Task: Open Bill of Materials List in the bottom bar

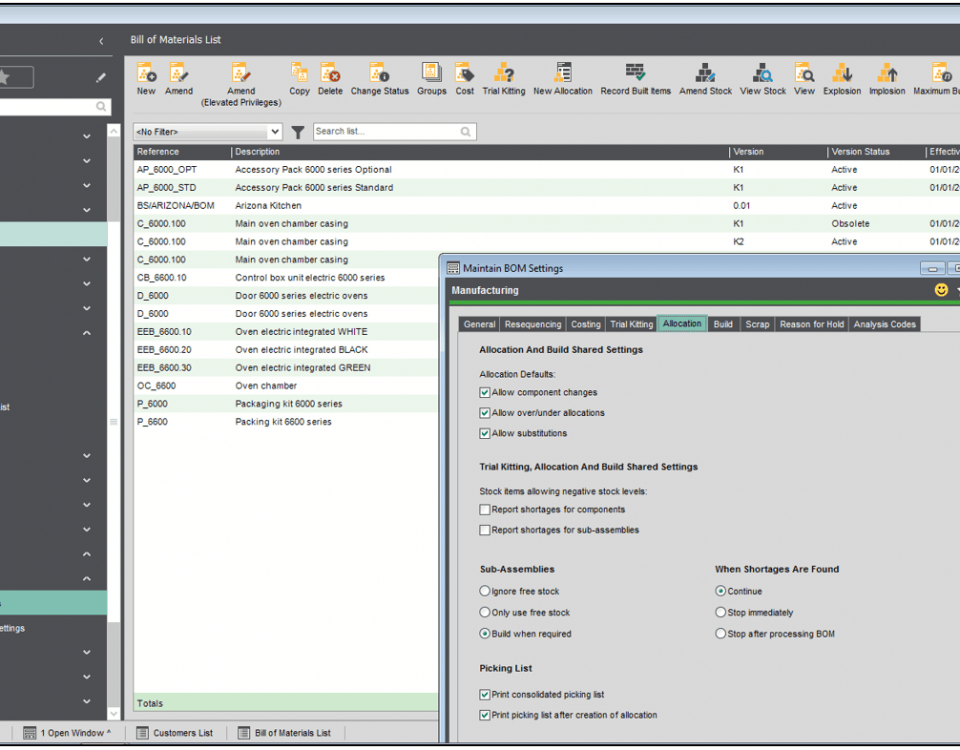Action: 285,733
